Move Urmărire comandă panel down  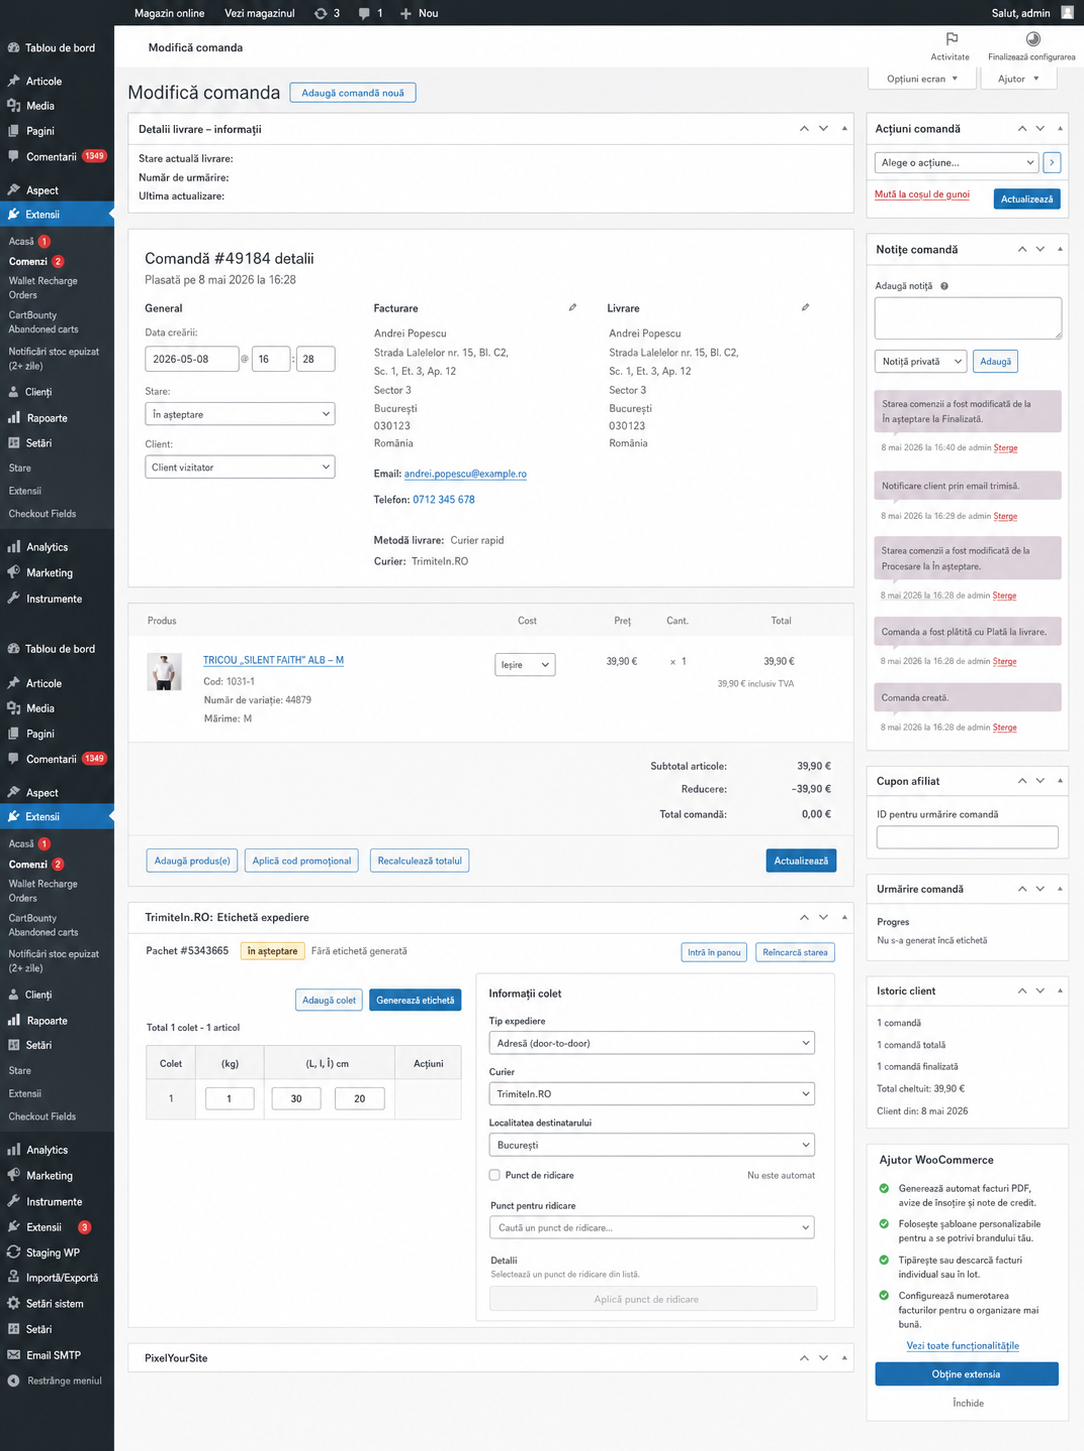tap(1040, 889)
